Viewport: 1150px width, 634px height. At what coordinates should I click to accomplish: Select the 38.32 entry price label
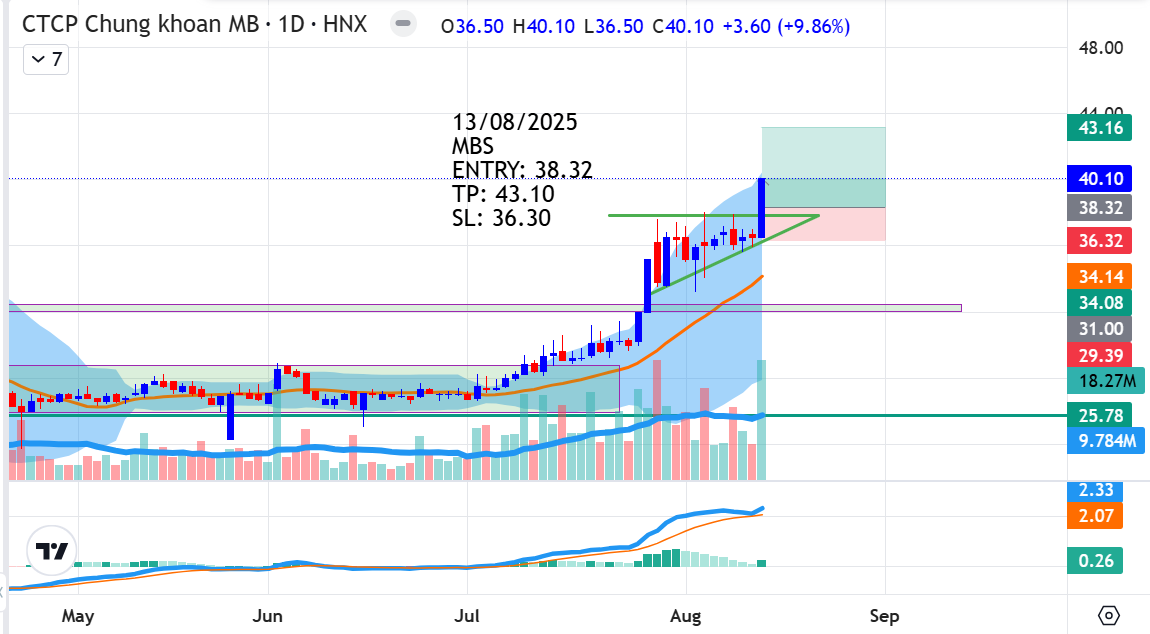click(x=1099, y=208)
